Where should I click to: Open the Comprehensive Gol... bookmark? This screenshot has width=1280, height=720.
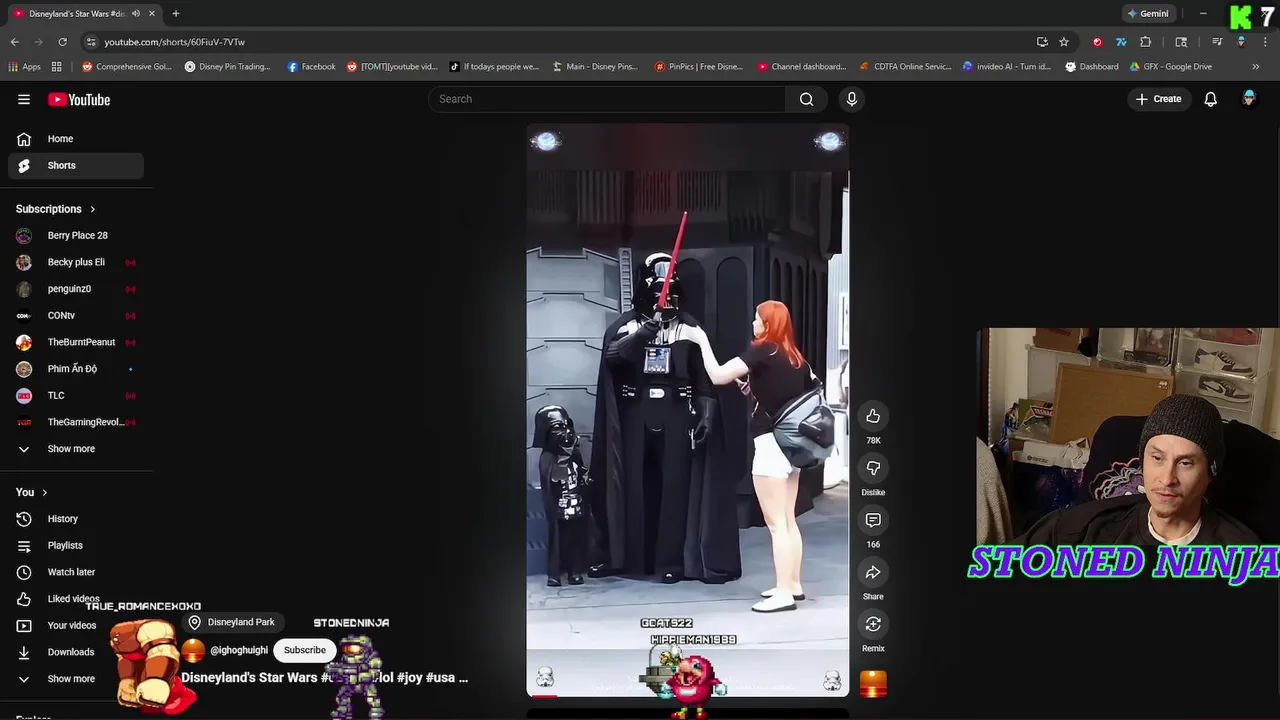click(127, 67)
